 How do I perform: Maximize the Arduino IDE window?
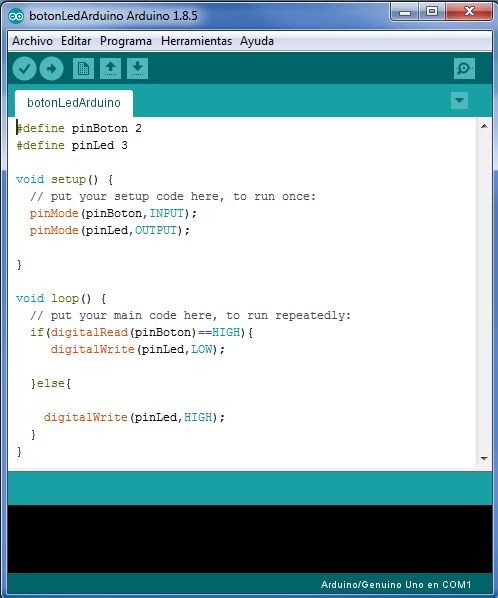pos(432,12)
